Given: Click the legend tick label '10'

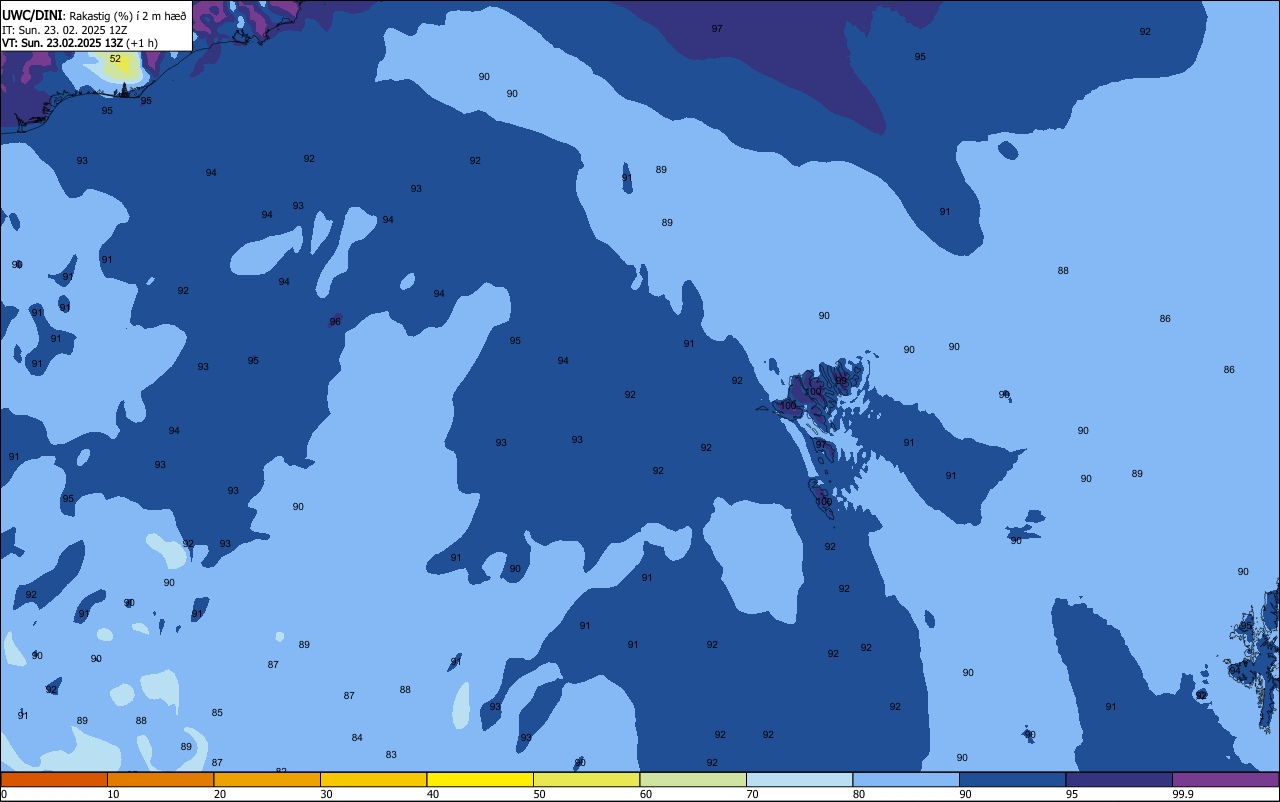Looking at the screenshot, I should pos(114,794).
